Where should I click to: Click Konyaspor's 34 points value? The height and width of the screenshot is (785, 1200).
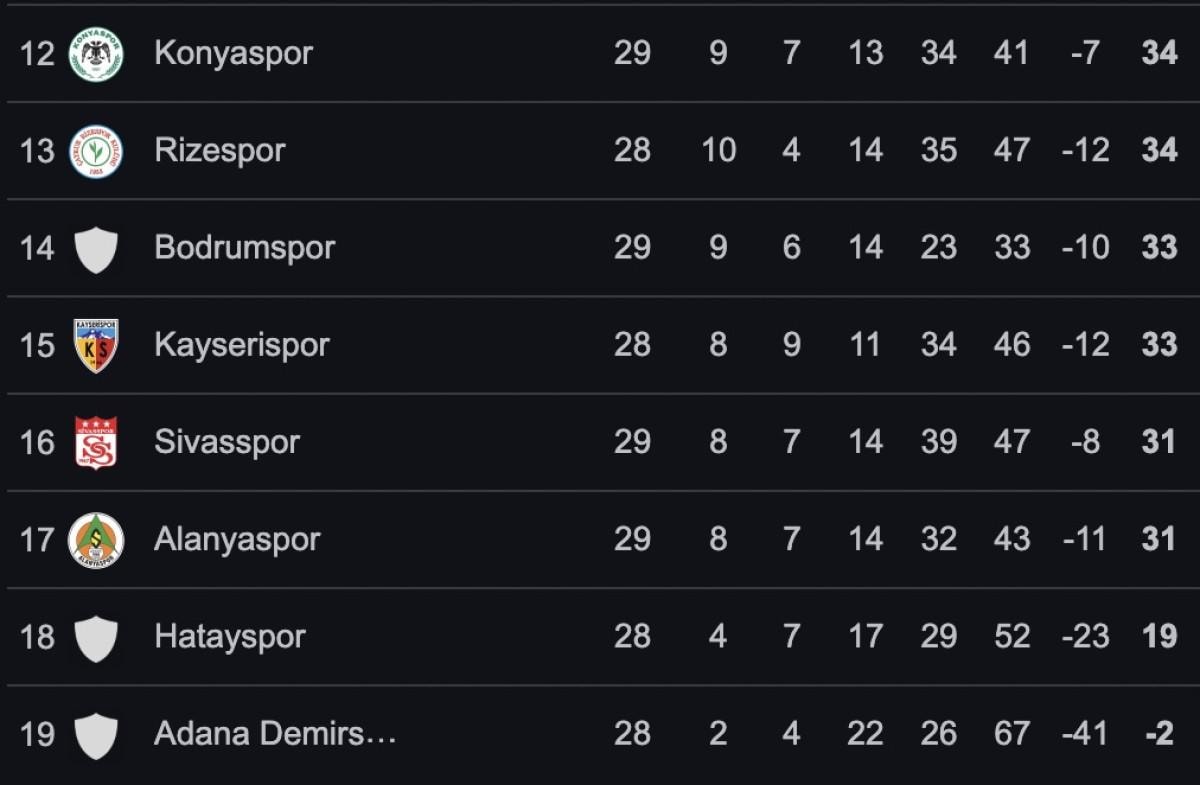(1159, 54)
